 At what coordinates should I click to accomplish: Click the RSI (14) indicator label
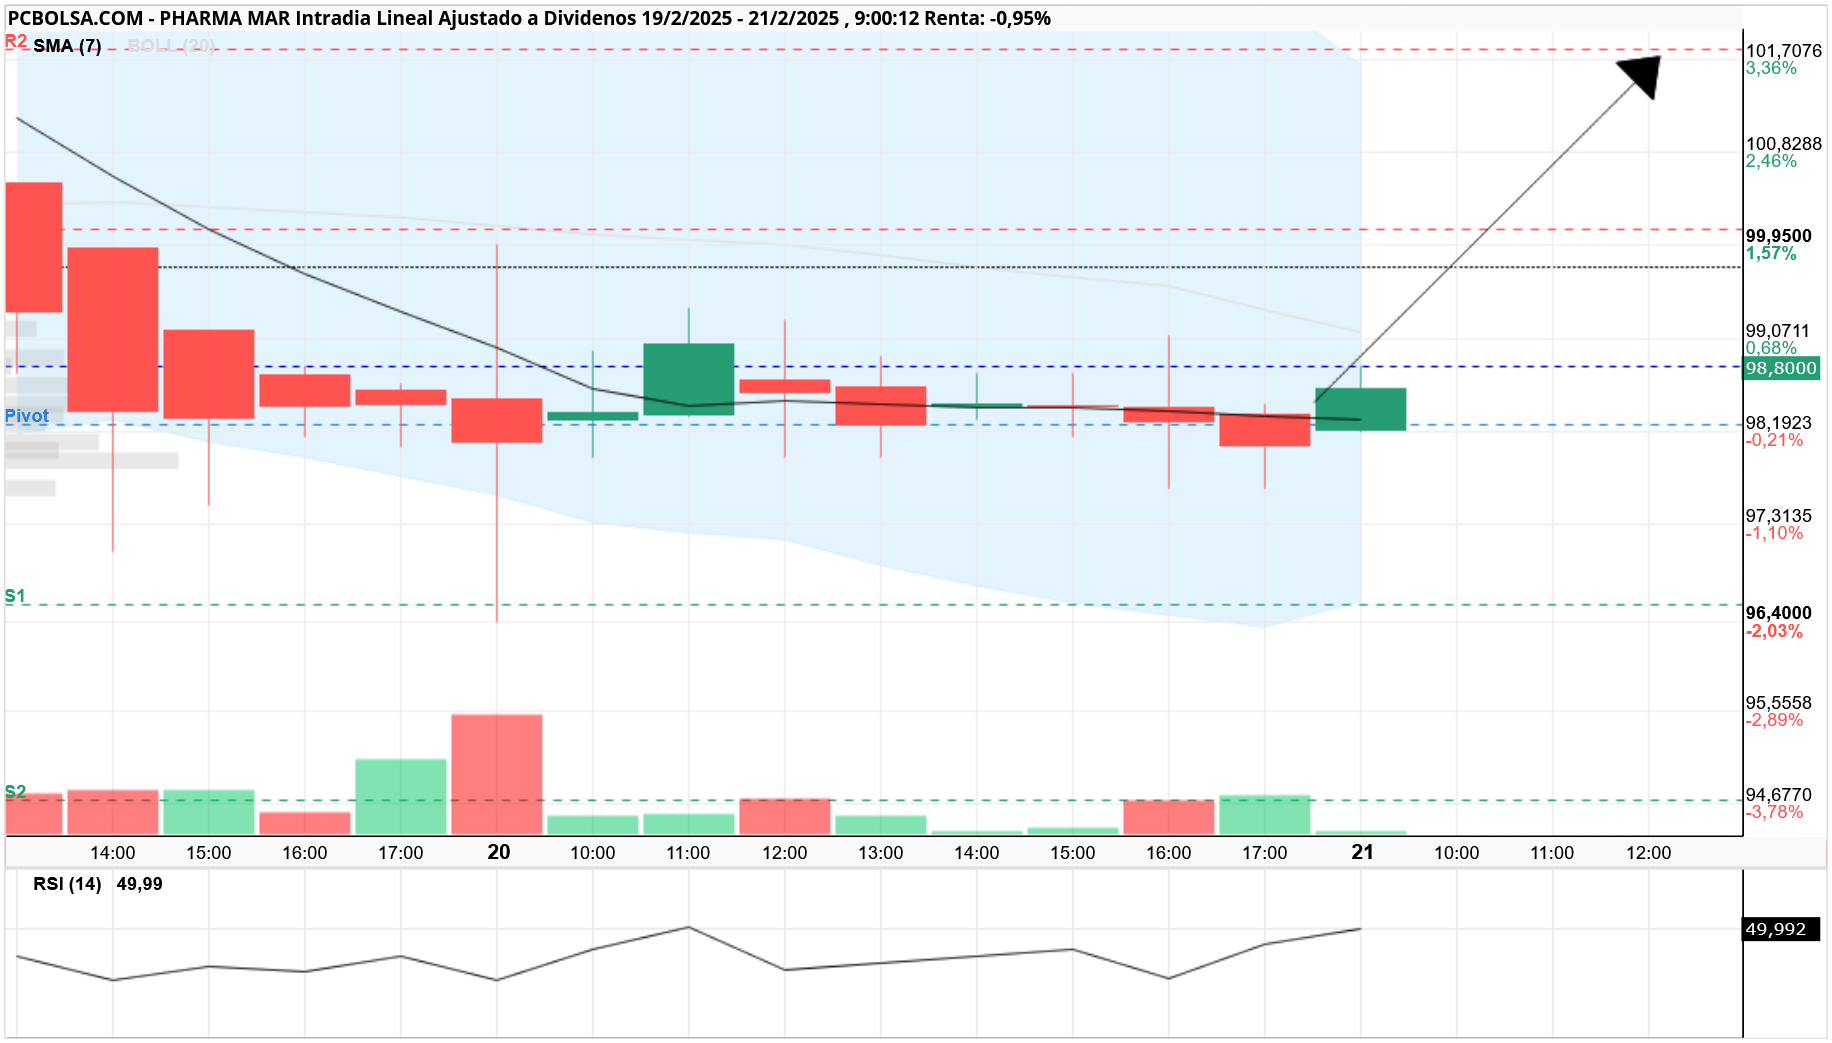coord(67,884)
